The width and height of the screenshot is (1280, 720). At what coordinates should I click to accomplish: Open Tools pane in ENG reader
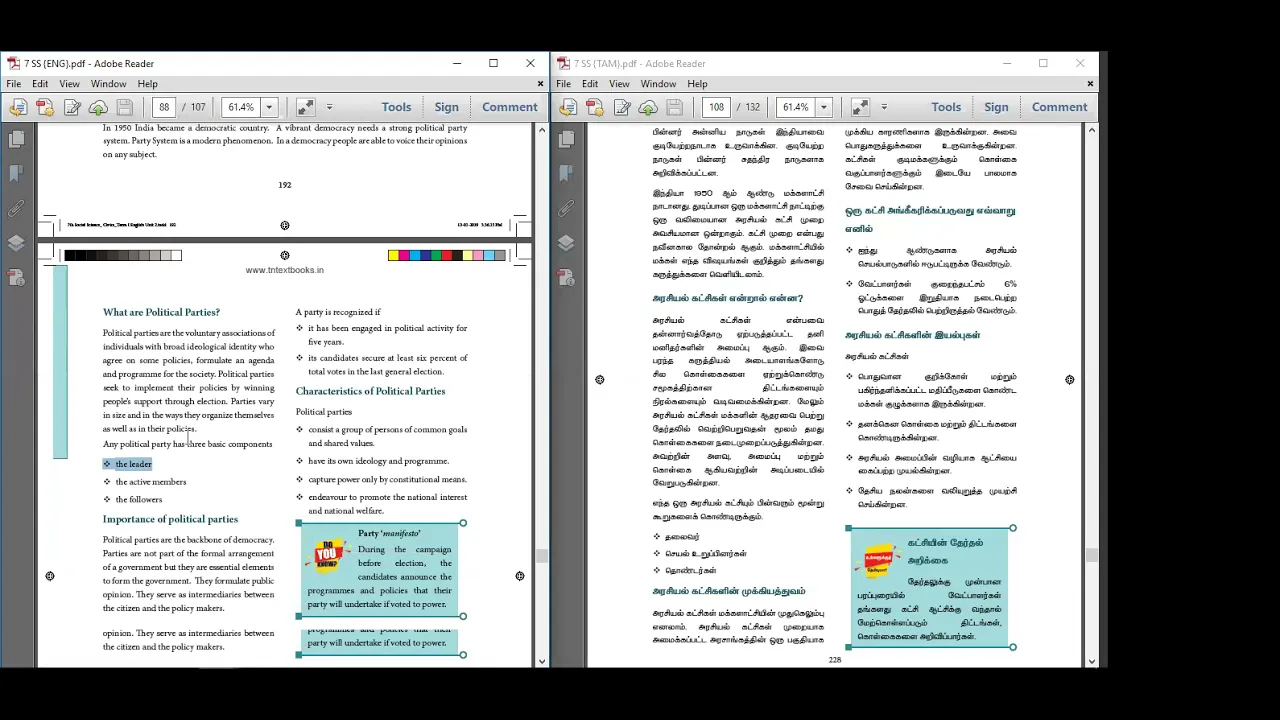(396, 107)
